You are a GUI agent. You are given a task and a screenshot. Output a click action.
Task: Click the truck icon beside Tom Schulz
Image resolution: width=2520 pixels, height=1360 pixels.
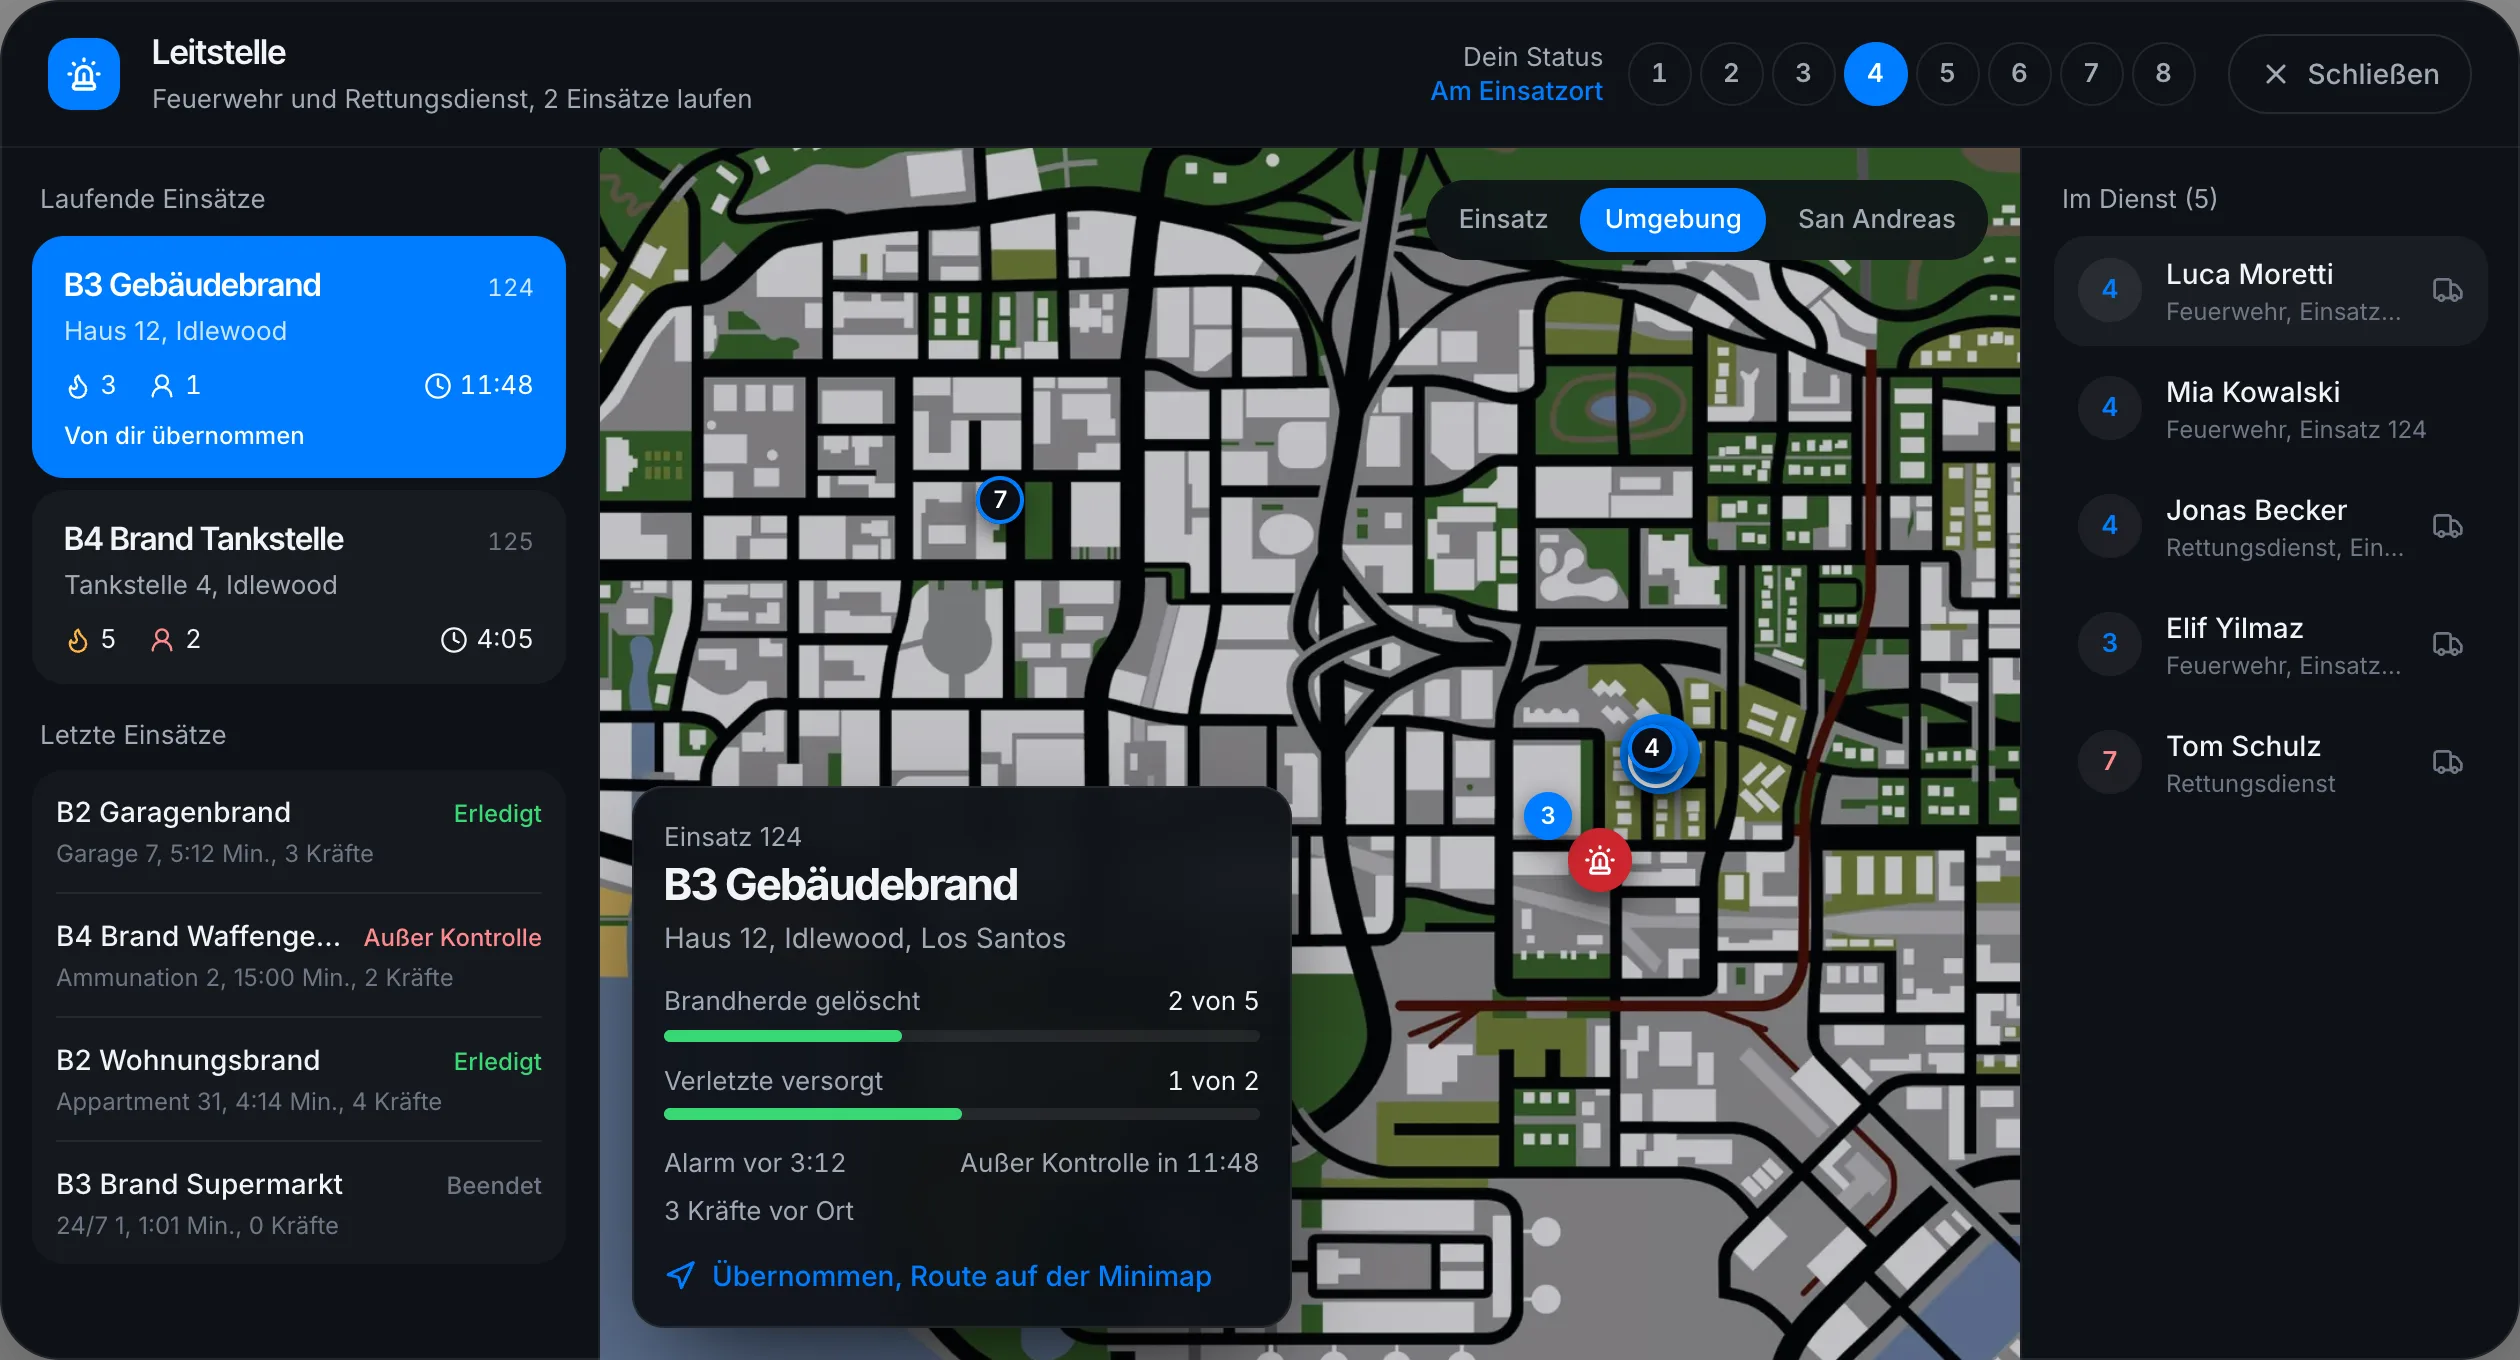point(2447,763)
